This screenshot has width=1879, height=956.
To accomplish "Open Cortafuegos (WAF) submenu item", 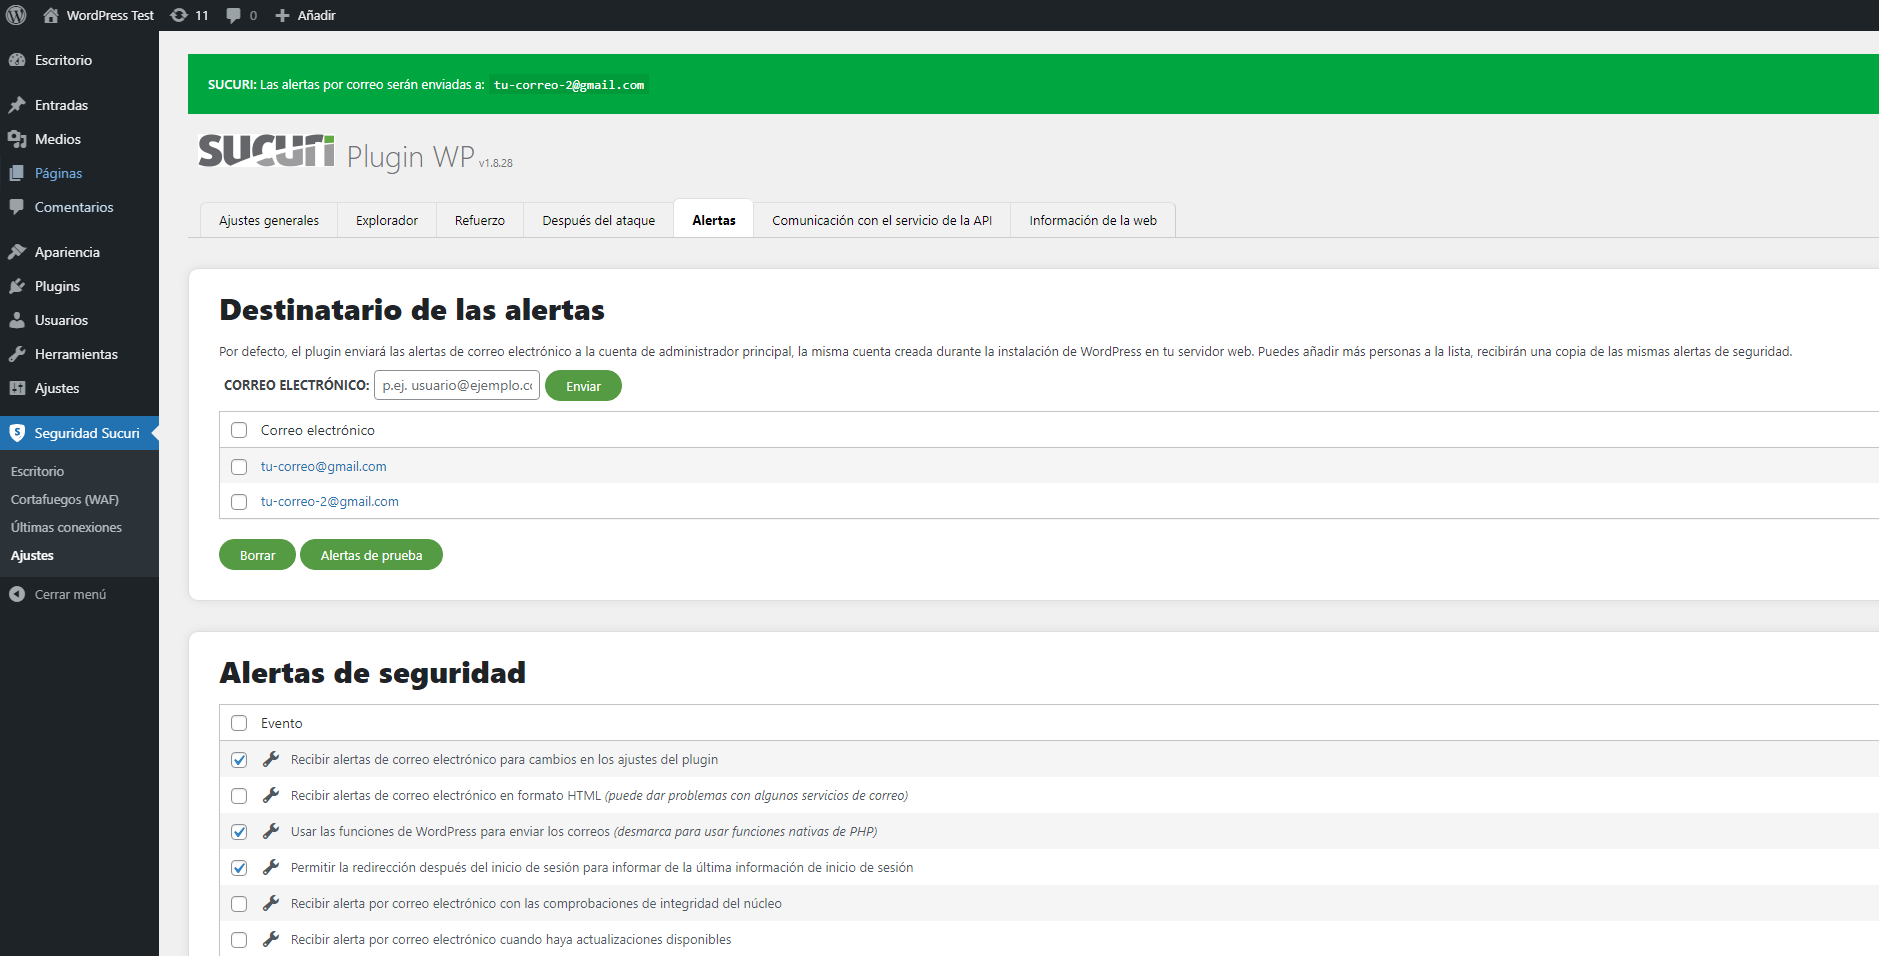I will 65,499.
